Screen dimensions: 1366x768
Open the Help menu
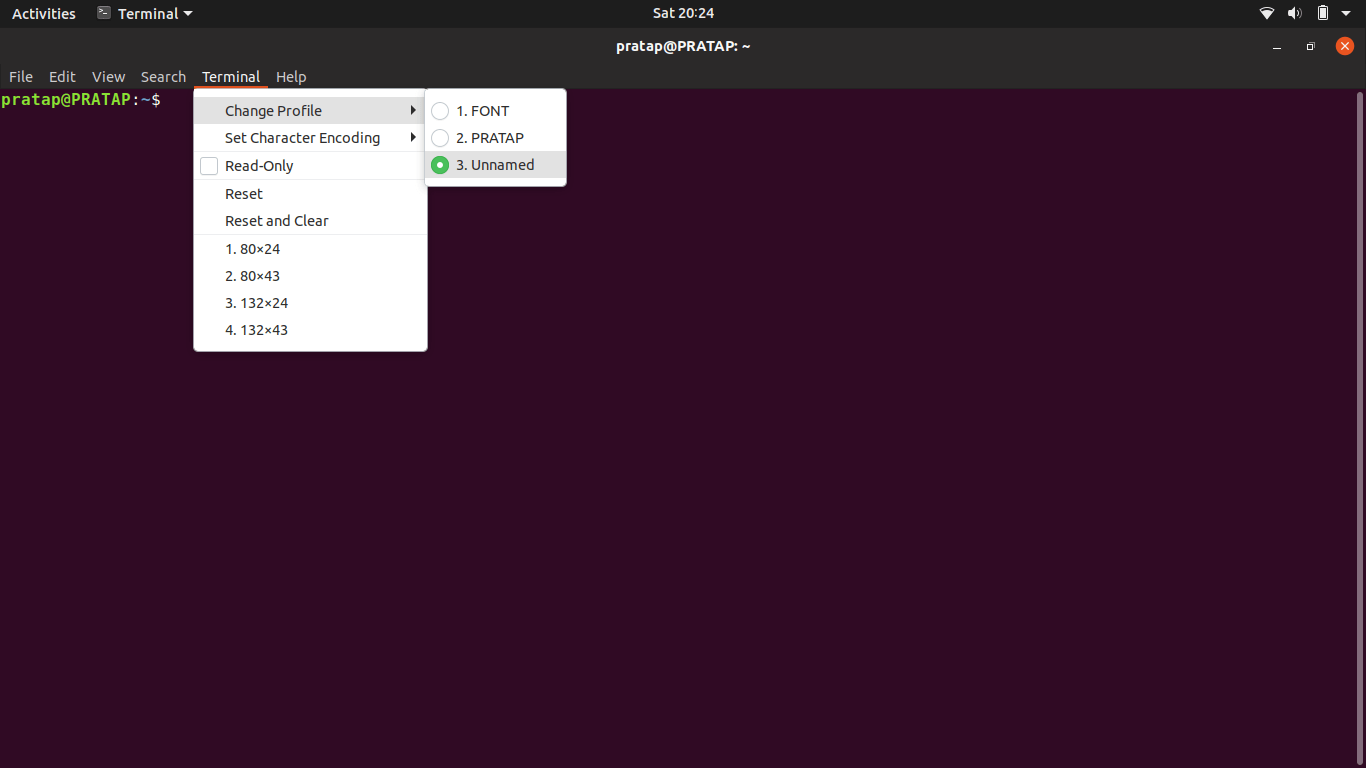click(291, 77)
